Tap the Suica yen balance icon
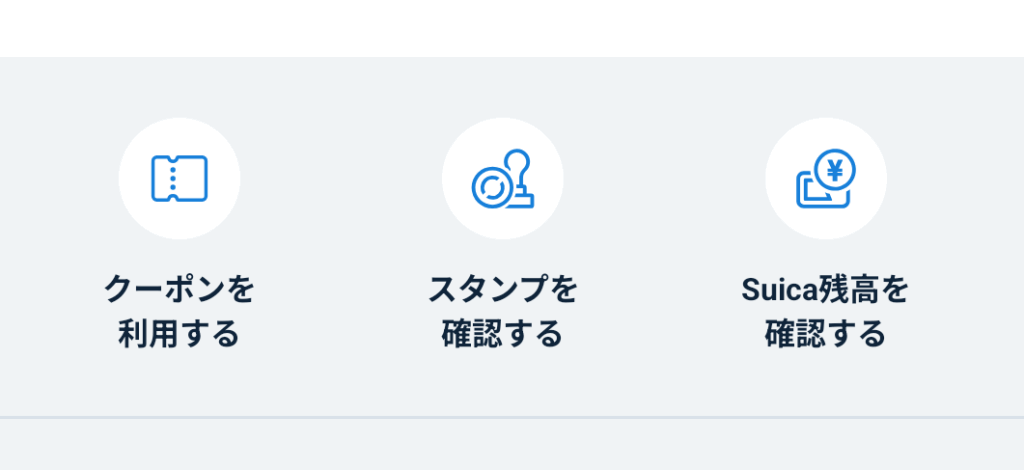This screenshot has height=470, width=1024. (x=826, y=179)
